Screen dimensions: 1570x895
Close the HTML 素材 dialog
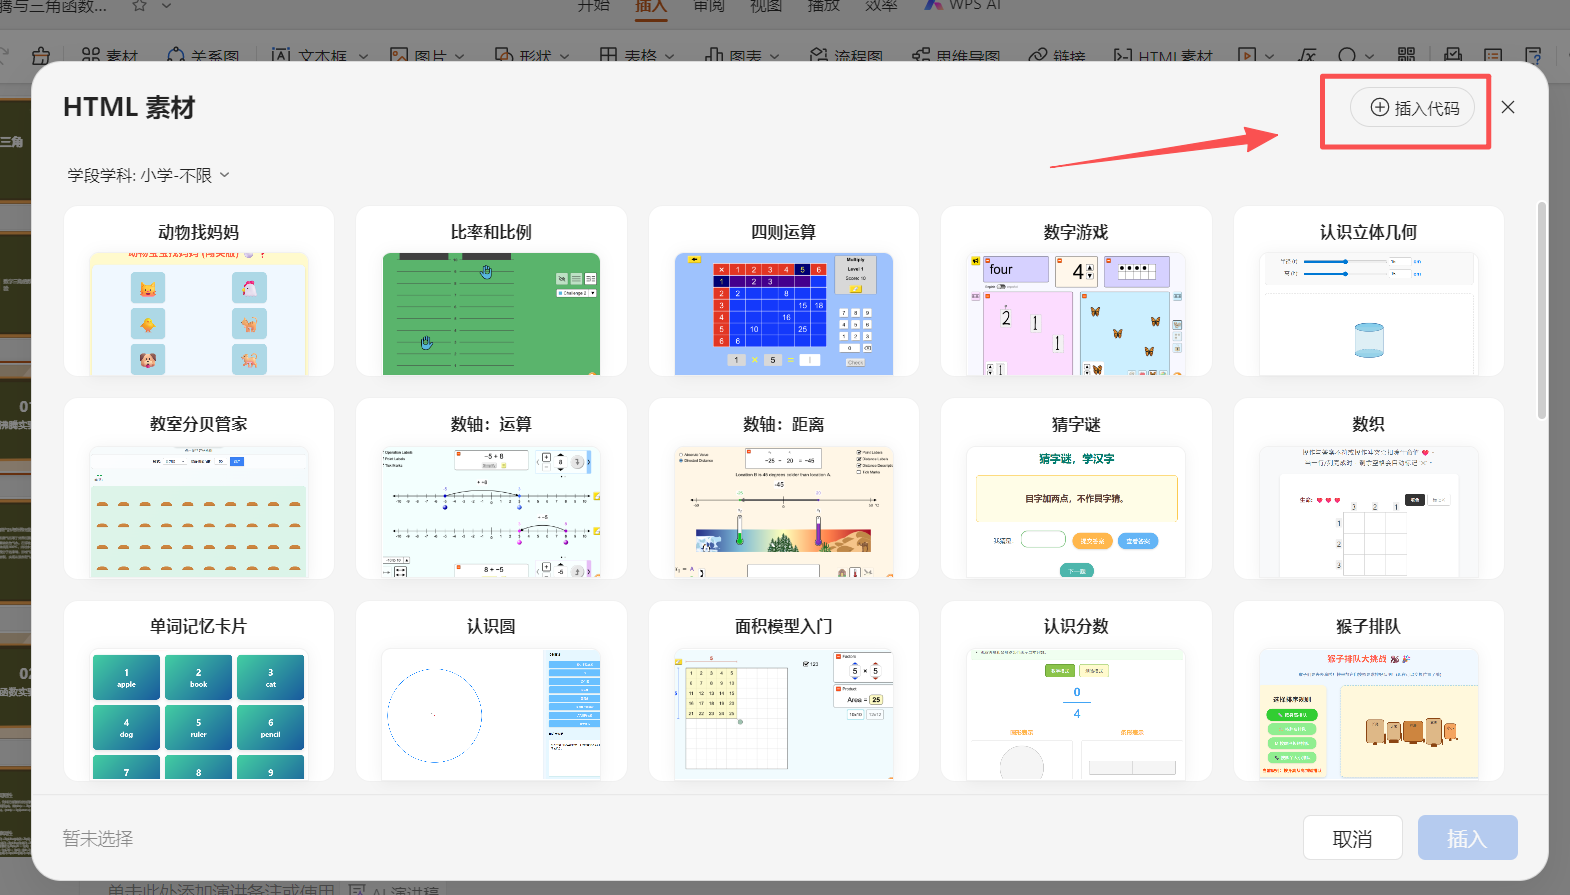tap(1507, 107)
